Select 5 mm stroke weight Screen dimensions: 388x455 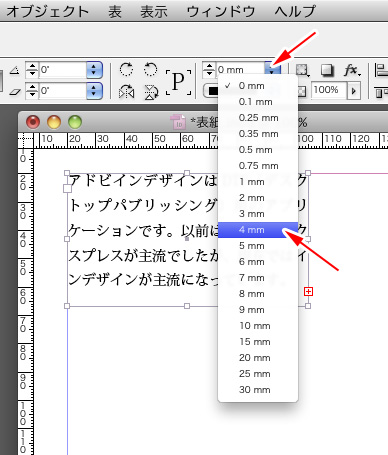point(258,246)
